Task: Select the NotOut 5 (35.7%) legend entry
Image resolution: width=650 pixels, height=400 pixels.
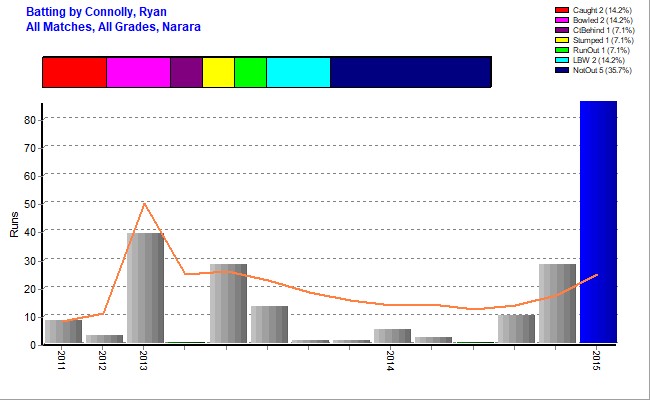Action: point(594,70)
